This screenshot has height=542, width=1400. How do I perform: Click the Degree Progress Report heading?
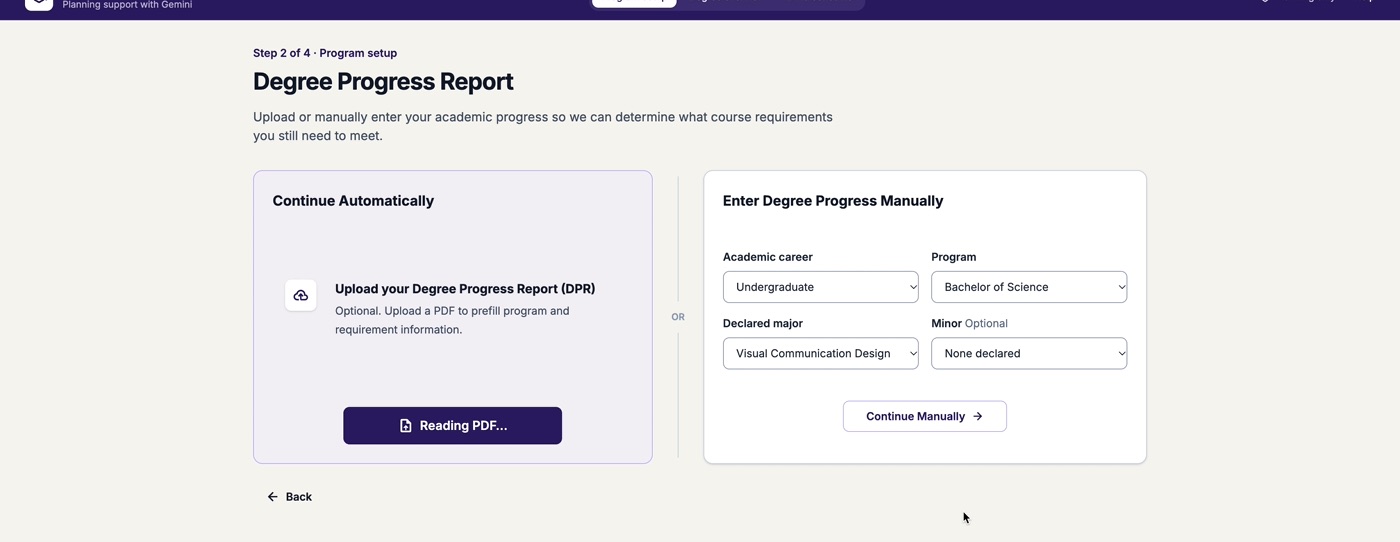pos(383,81)
